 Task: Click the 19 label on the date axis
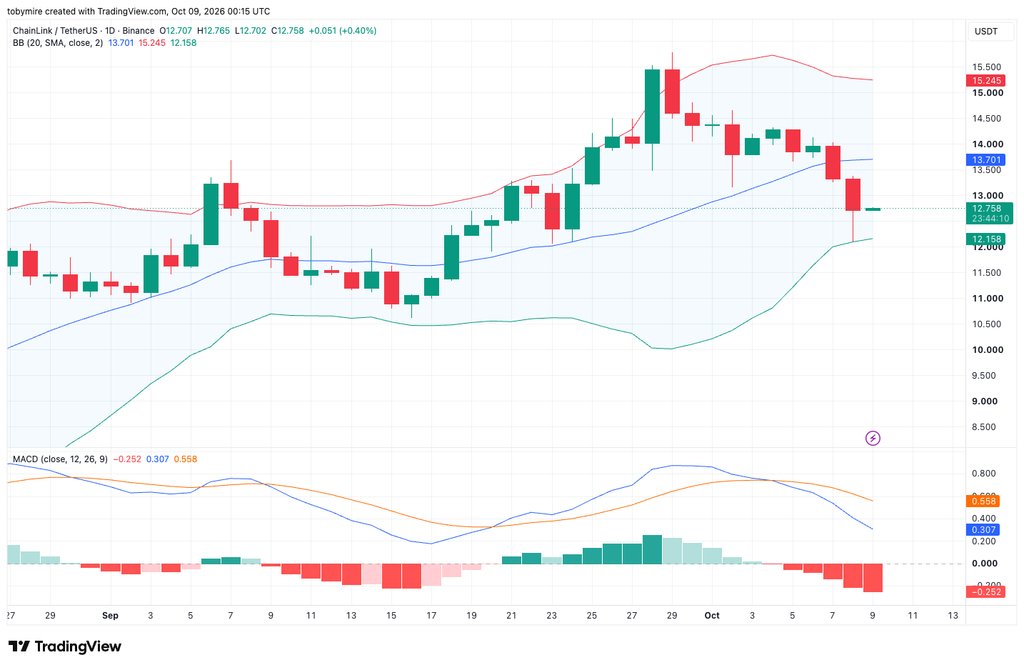[x=472, y=616]
